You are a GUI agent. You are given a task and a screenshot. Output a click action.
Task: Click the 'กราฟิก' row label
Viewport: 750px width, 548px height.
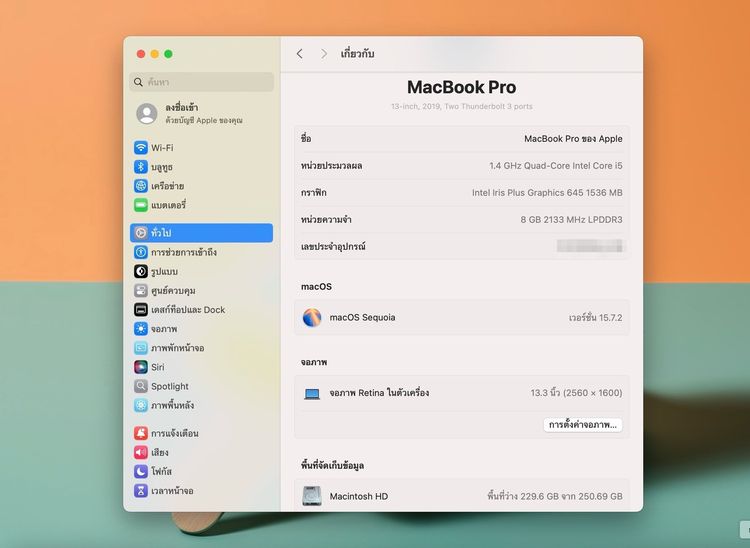tap(314, 193)
